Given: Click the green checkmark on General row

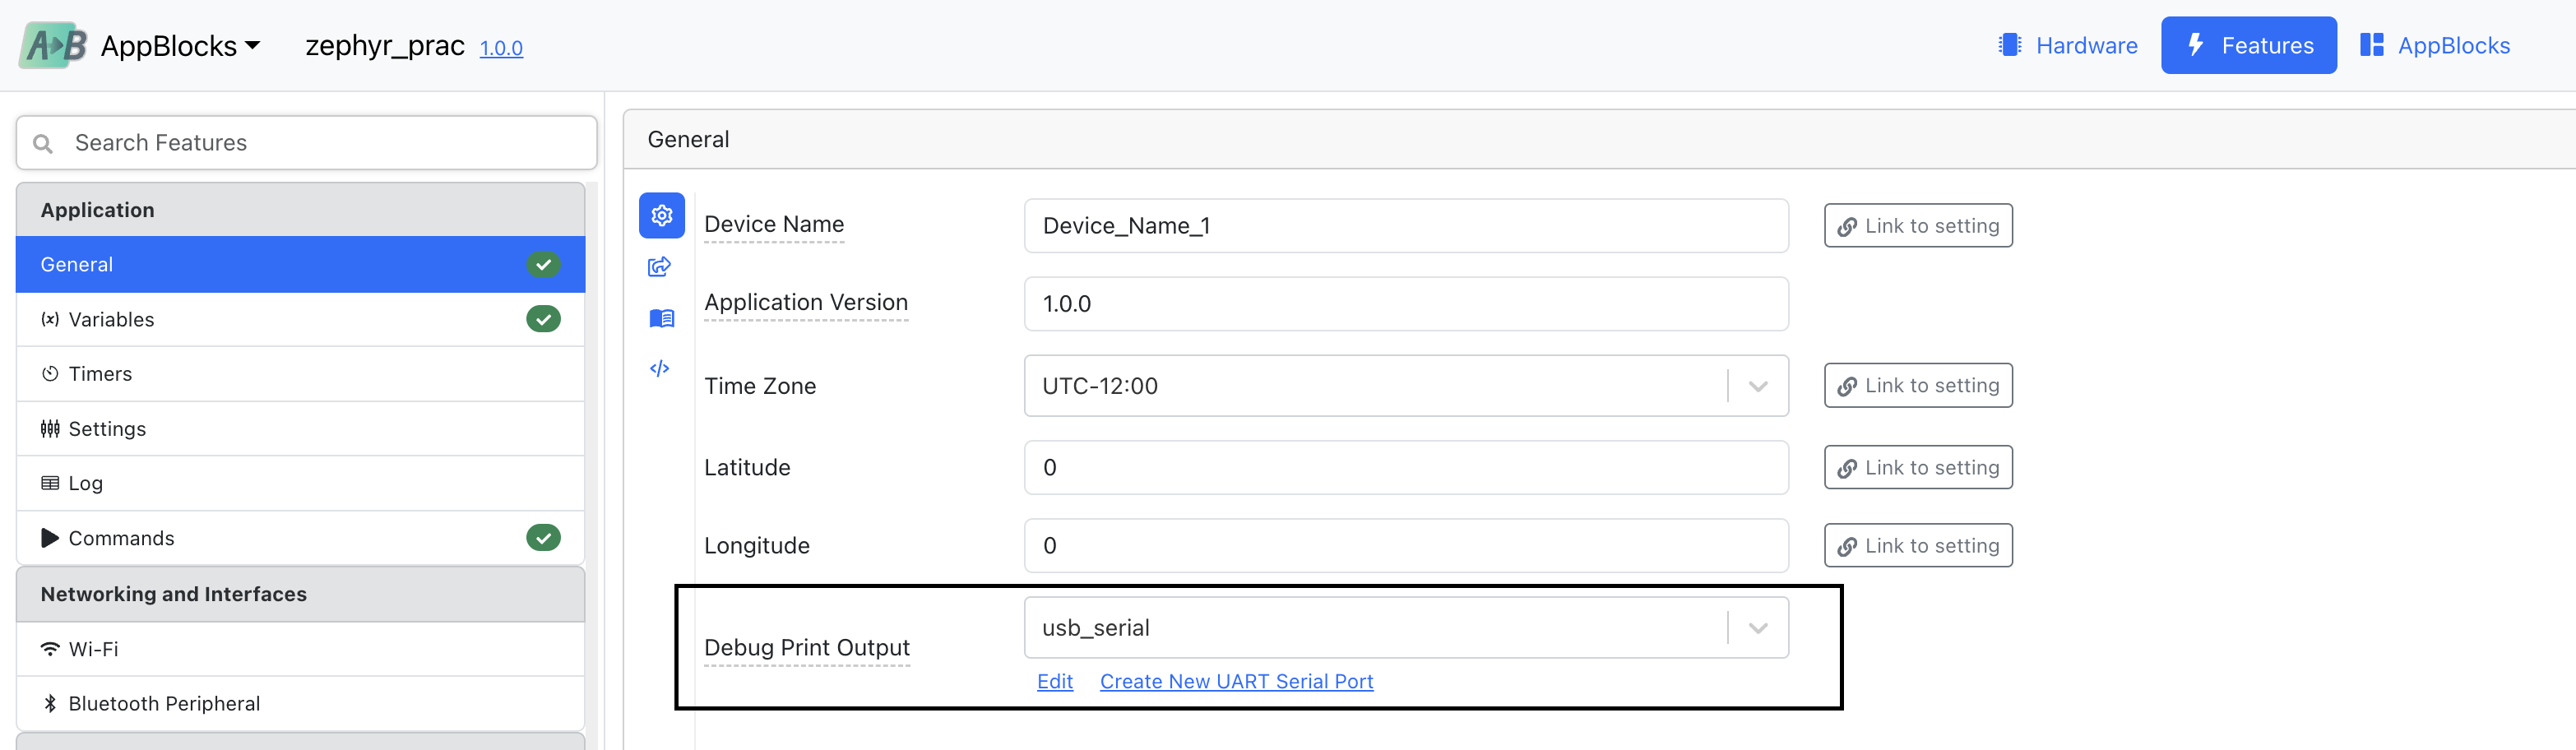Looking at the screenshot, I should [x=543, y=265].
